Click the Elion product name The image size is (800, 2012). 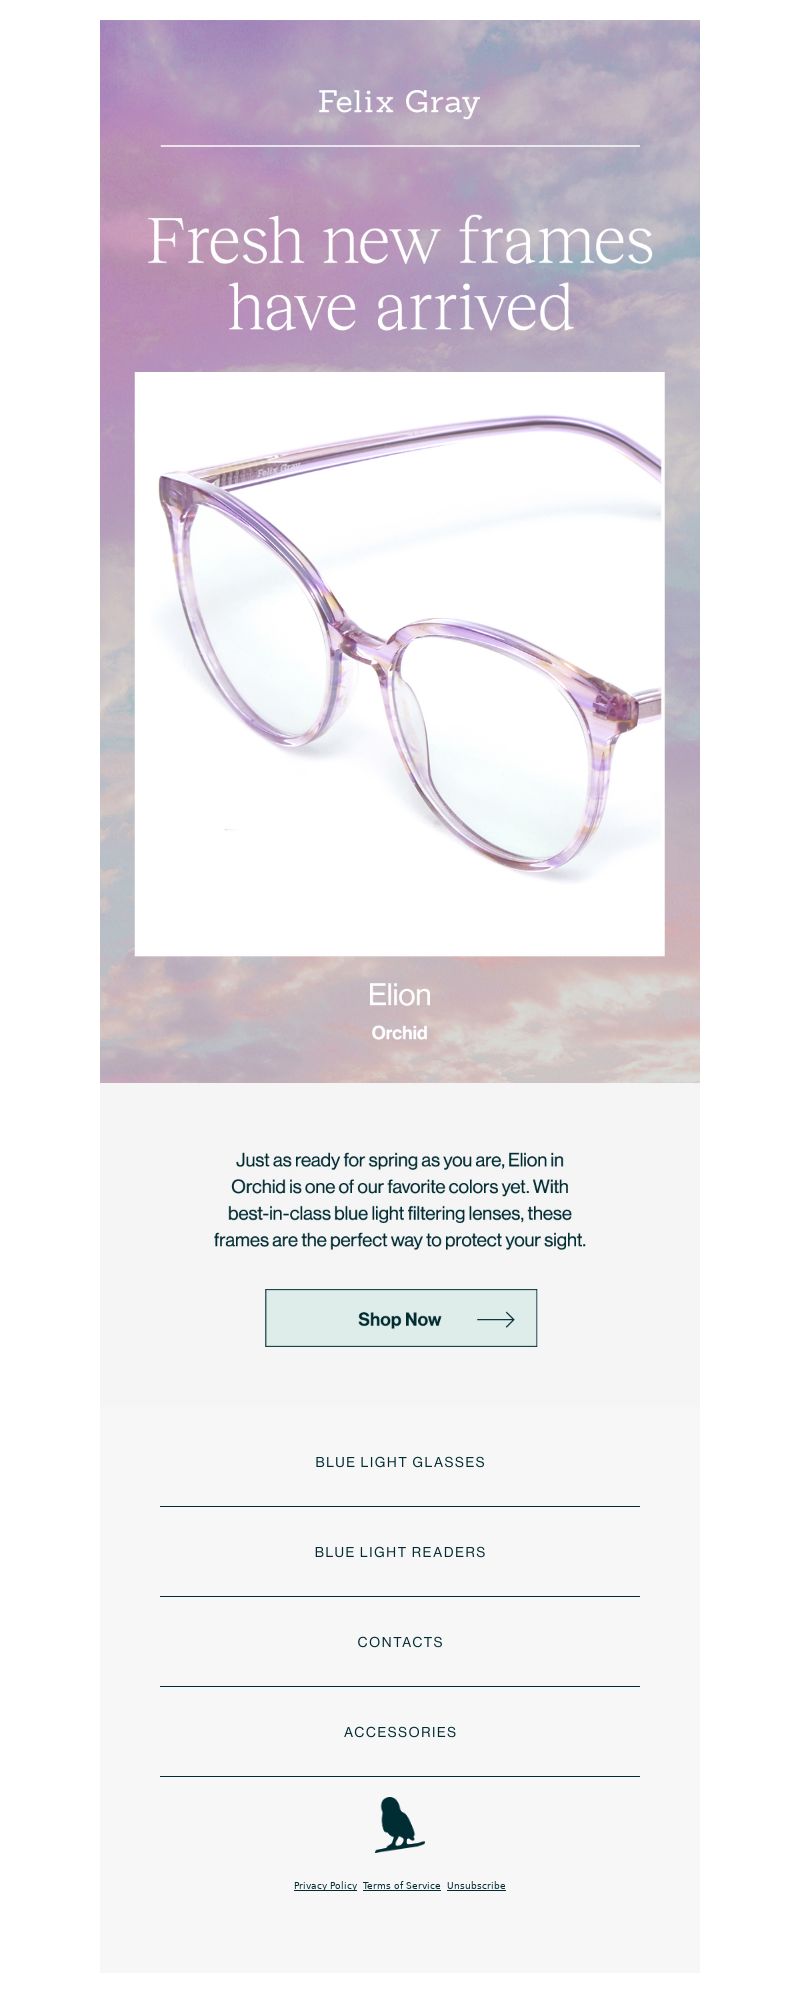399,995
